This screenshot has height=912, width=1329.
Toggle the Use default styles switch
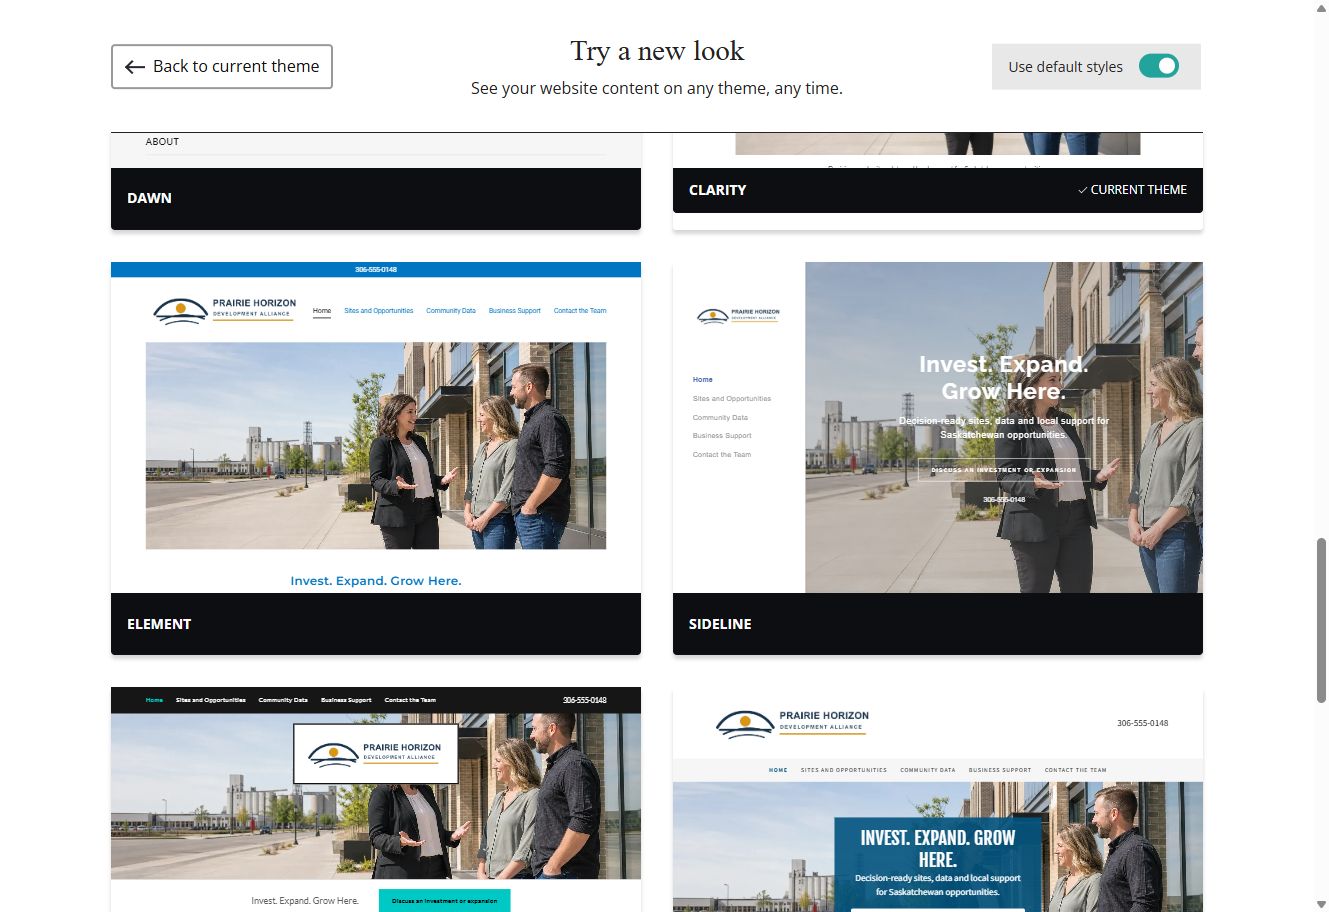[1158, 66]
